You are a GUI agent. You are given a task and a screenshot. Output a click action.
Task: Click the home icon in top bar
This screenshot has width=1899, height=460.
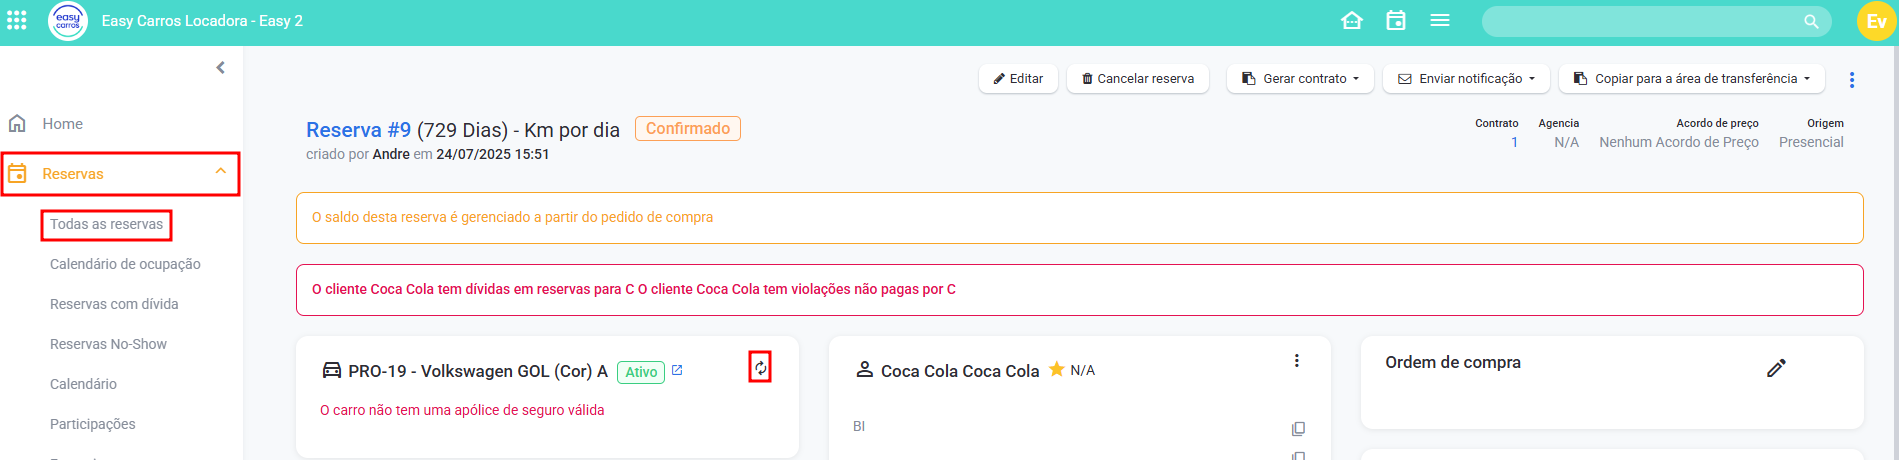coord(1352,21)
